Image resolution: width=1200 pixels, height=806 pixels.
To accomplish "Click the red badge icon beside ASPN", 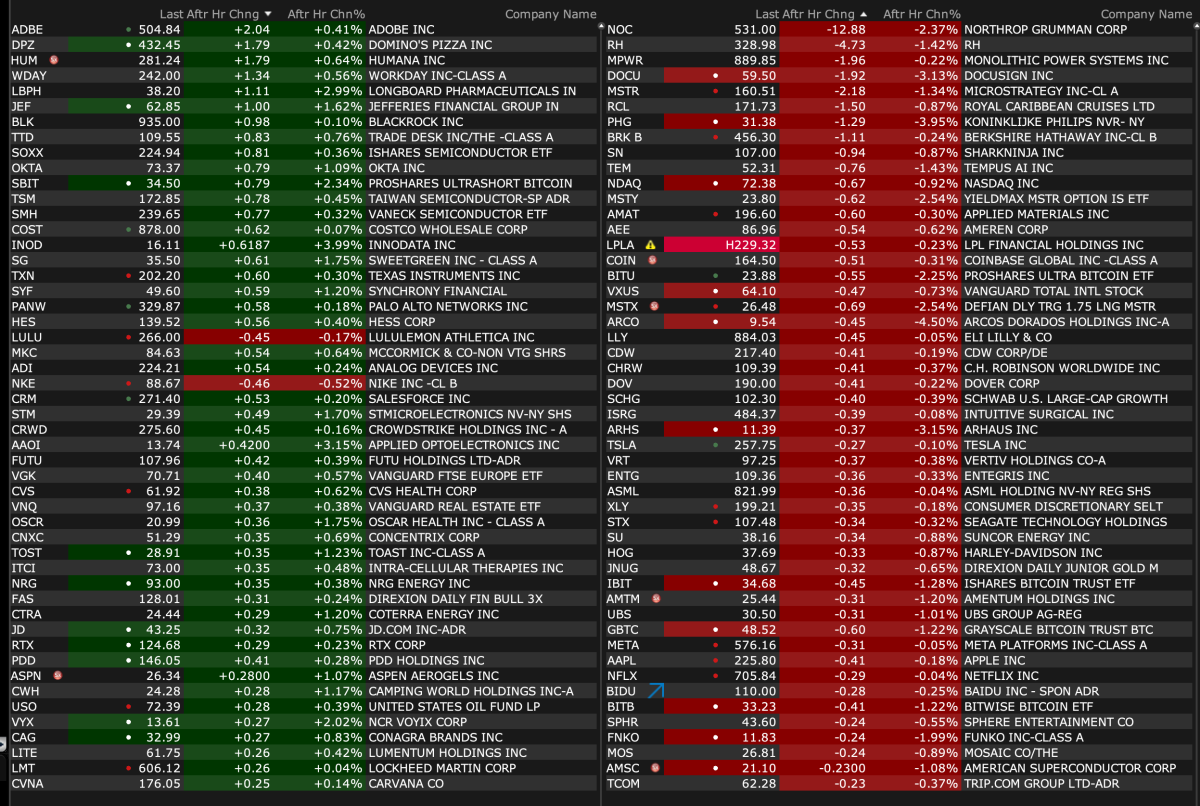I will point(57,676).
